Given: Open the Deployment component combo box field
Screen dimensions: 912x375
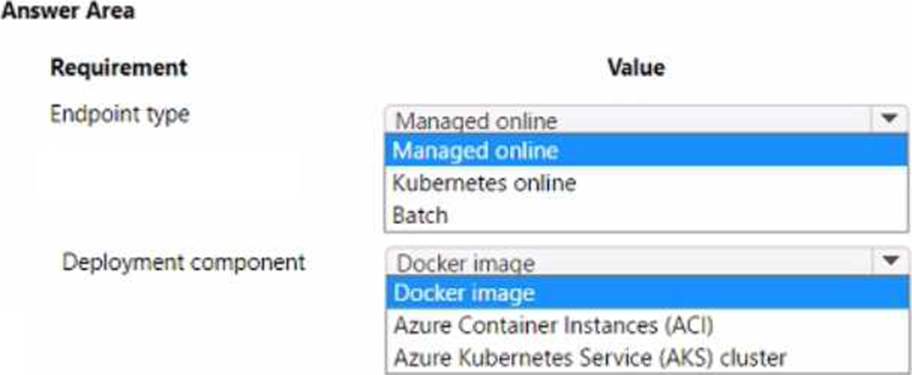Looking at the screenshot, I should (x=646, y=262).
